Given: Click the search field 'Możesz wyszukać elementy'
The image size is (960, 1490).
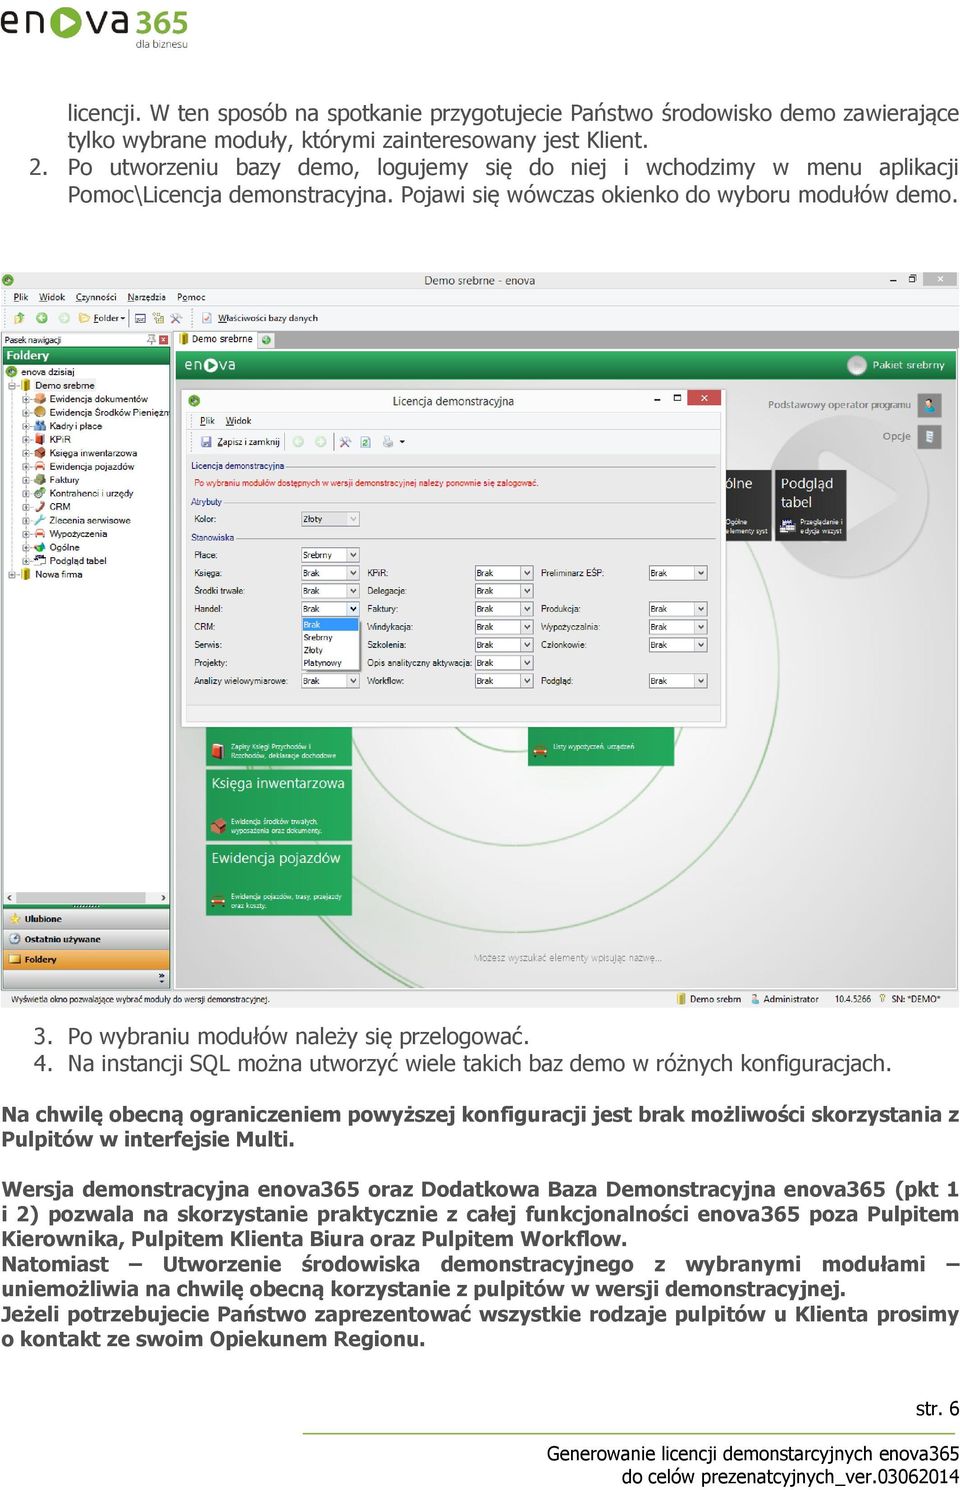Looking at the screenshot, I should pos(567,958).
